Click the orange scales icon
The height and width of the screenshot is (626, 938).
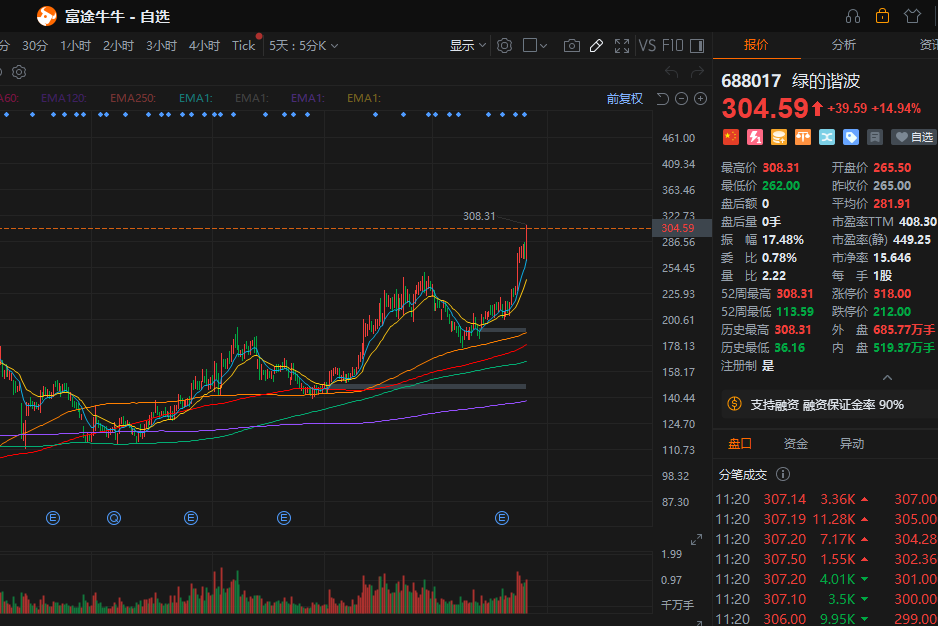coord(803,137)
